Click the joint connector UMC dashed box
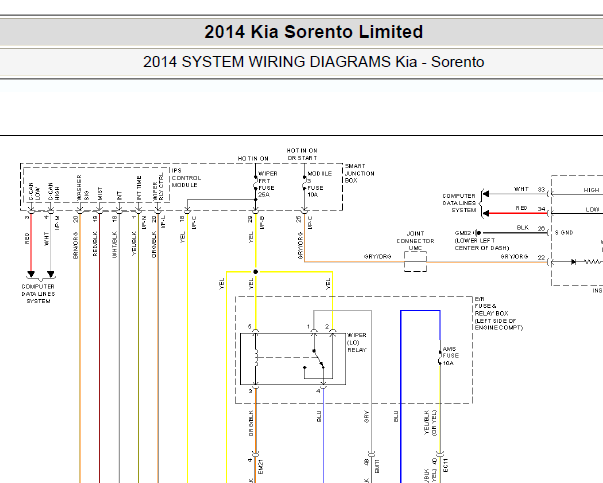 pyautogui.click(x=415, y=261)
